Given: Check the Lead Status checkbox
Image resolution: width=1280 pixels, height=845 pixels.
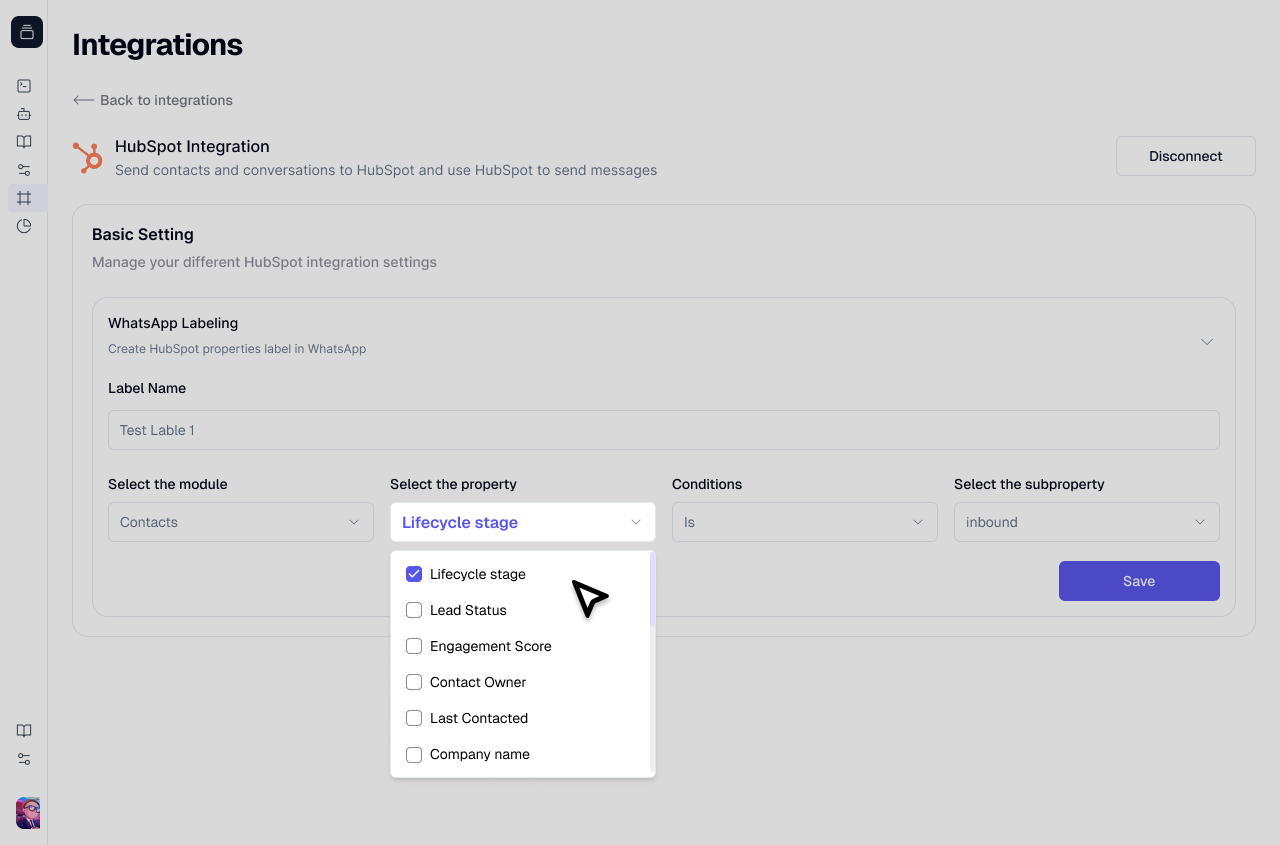Looking at the screenshot, I should 414,610.
